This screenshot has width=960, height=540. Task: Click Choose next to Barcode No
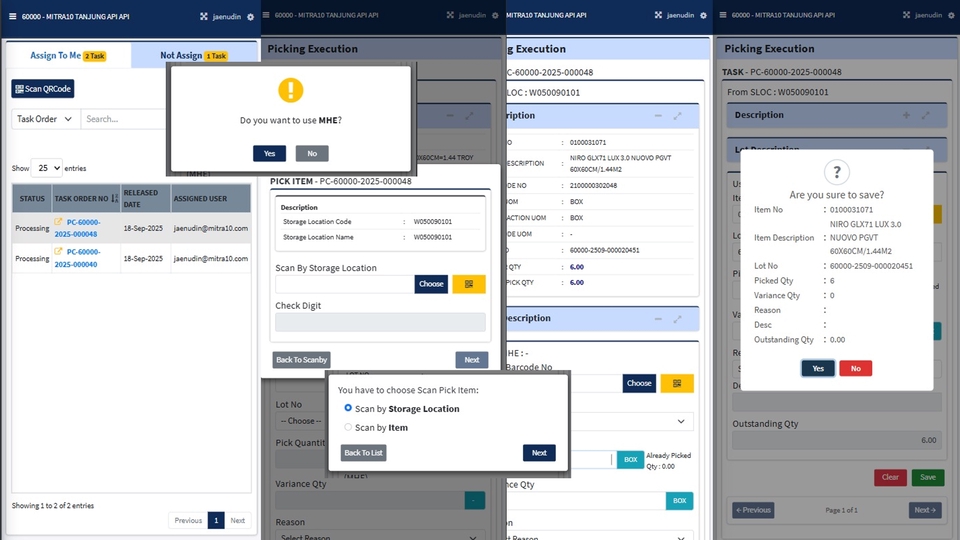click(x=639, y=383)
